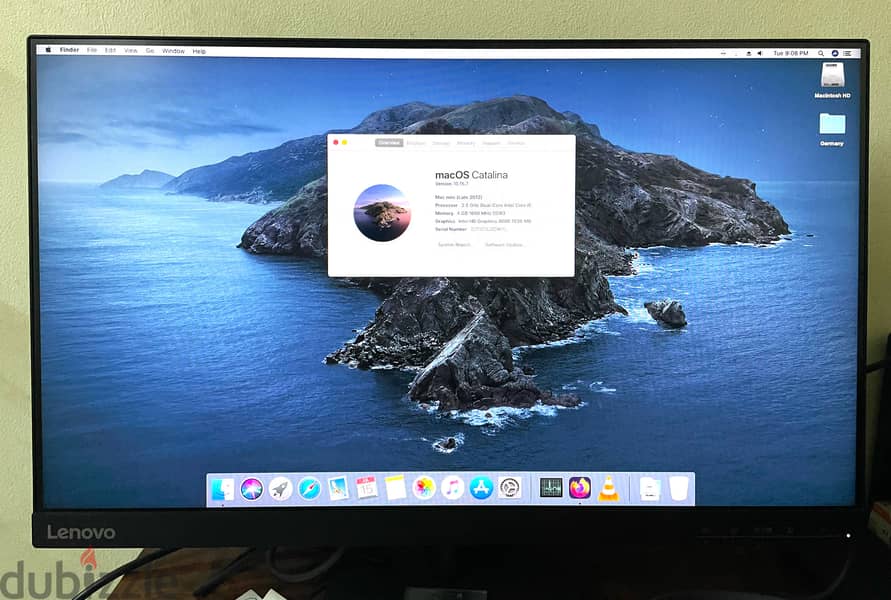This screenshot has height=600, width=891.
Task: Select the Overview tab in About window
Action: pos(389,143)
